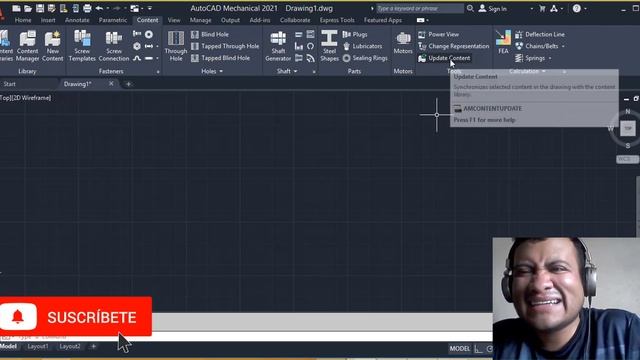
Task: Select the Tapped Through Hole tool
Action: pyautogui.click(x=225, y=46)
